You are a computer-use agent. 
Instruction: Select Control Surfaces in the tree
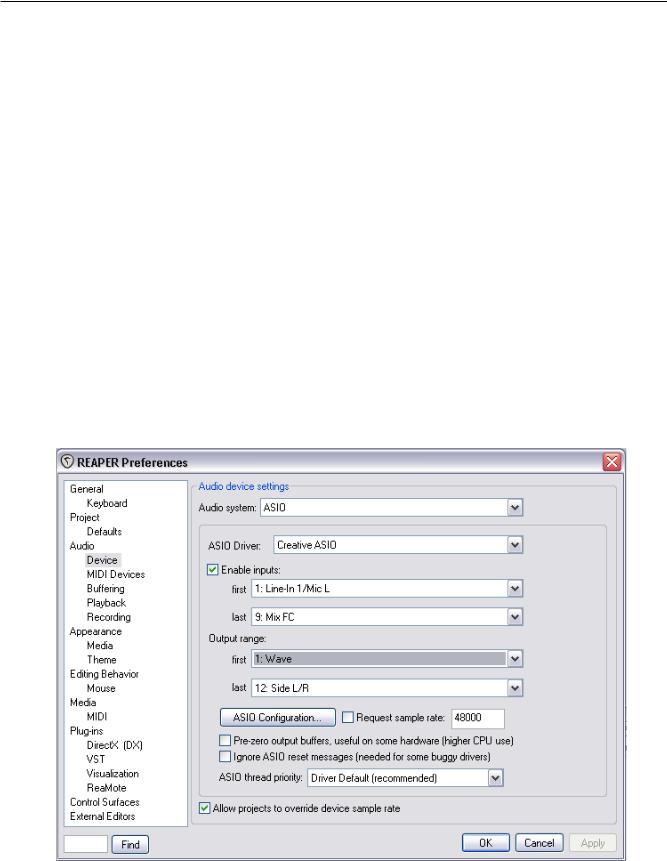[104, 802]
